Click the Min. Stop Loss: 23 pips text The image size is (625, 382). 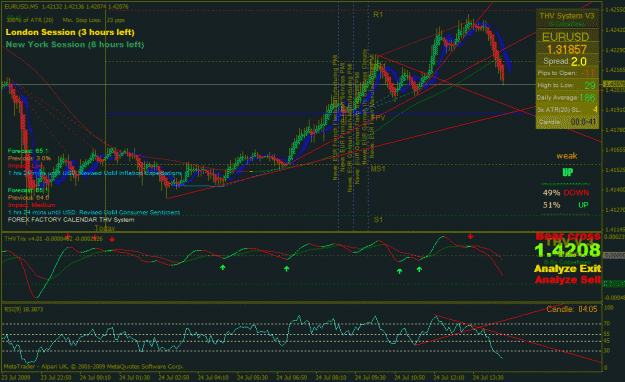94,20
